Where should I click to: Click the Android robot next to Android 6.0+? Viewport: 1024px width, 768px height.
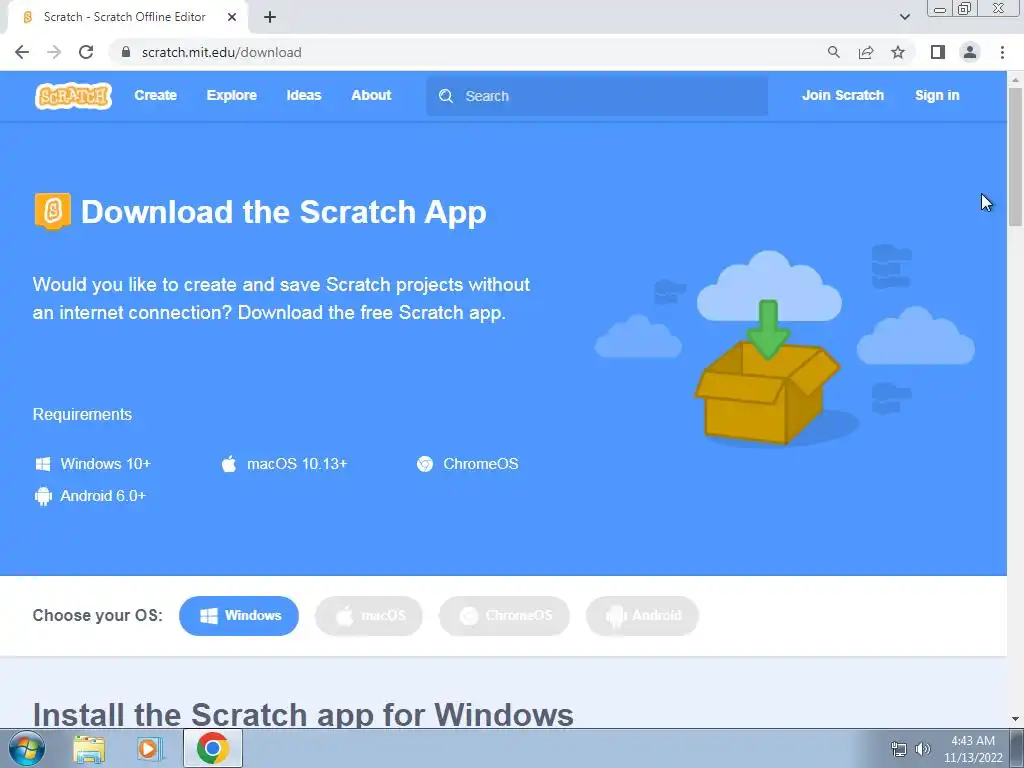click(x=43, y=496)
